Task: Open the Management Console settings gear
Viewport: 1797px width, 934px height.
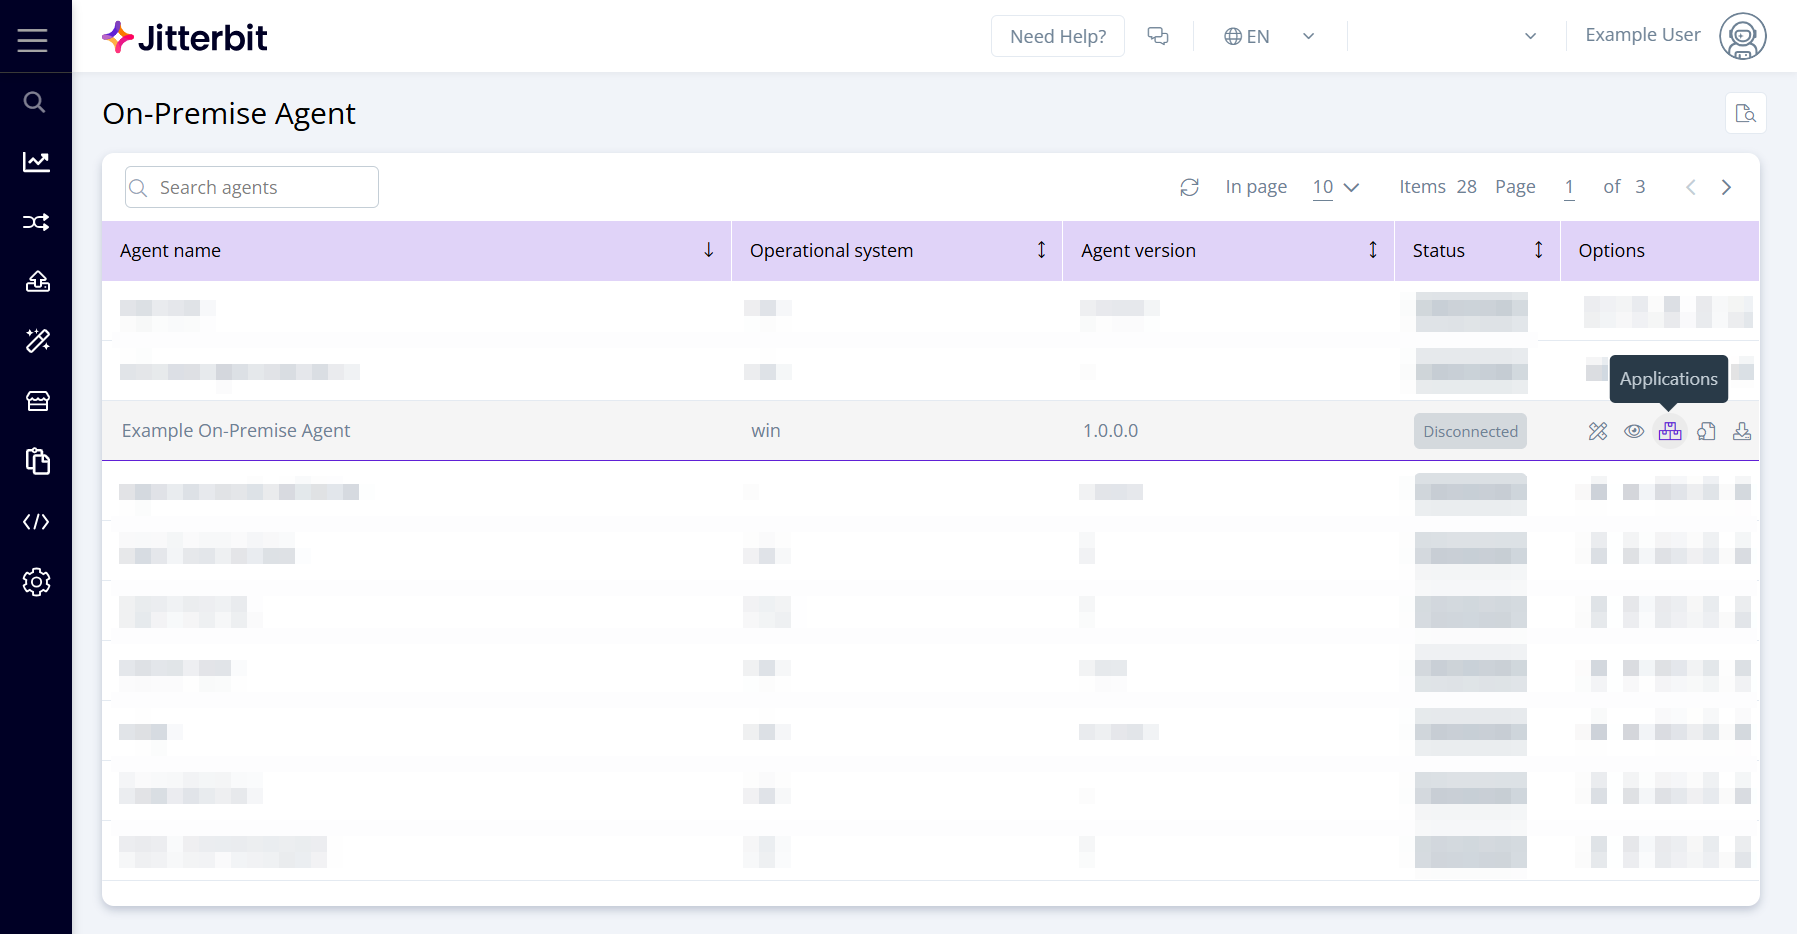Action: pyautogui.click(x=36, y=582)
